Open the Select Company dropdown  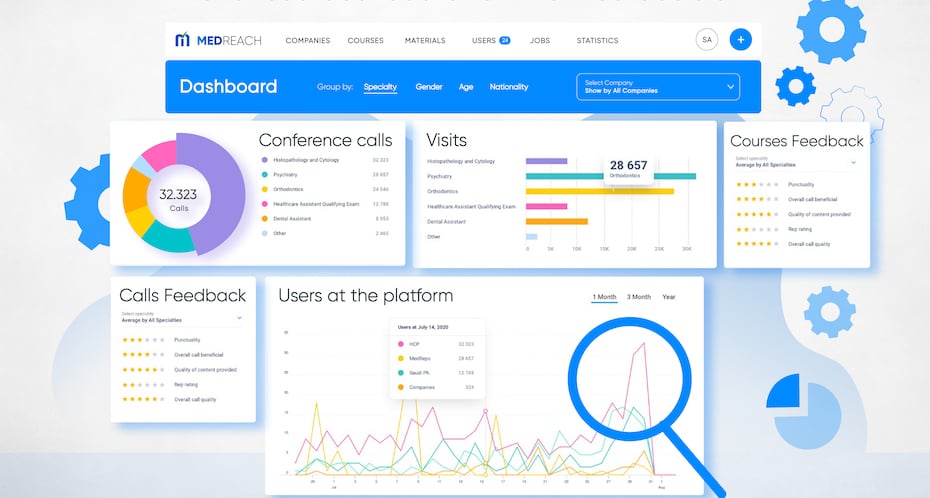(658, 87)
